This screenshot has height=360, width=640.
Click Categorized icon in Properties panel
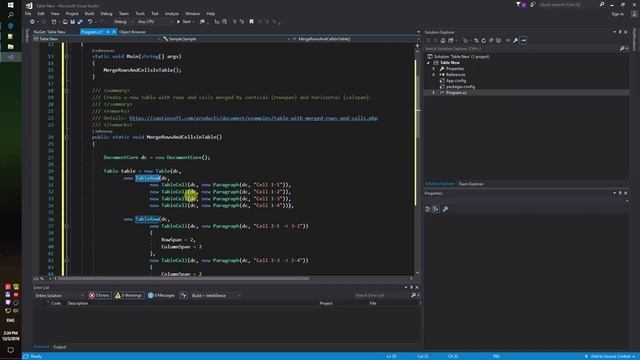pyautogui.click(x=428, y=209)
